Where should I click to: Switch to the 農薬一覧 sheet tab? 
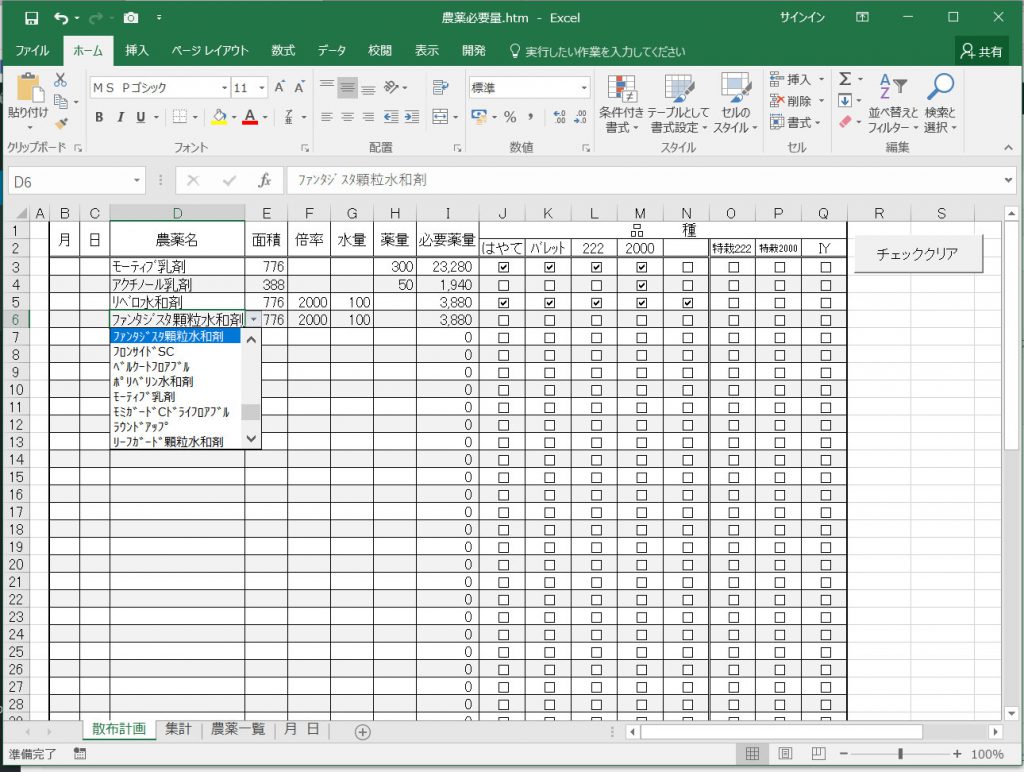238,730
